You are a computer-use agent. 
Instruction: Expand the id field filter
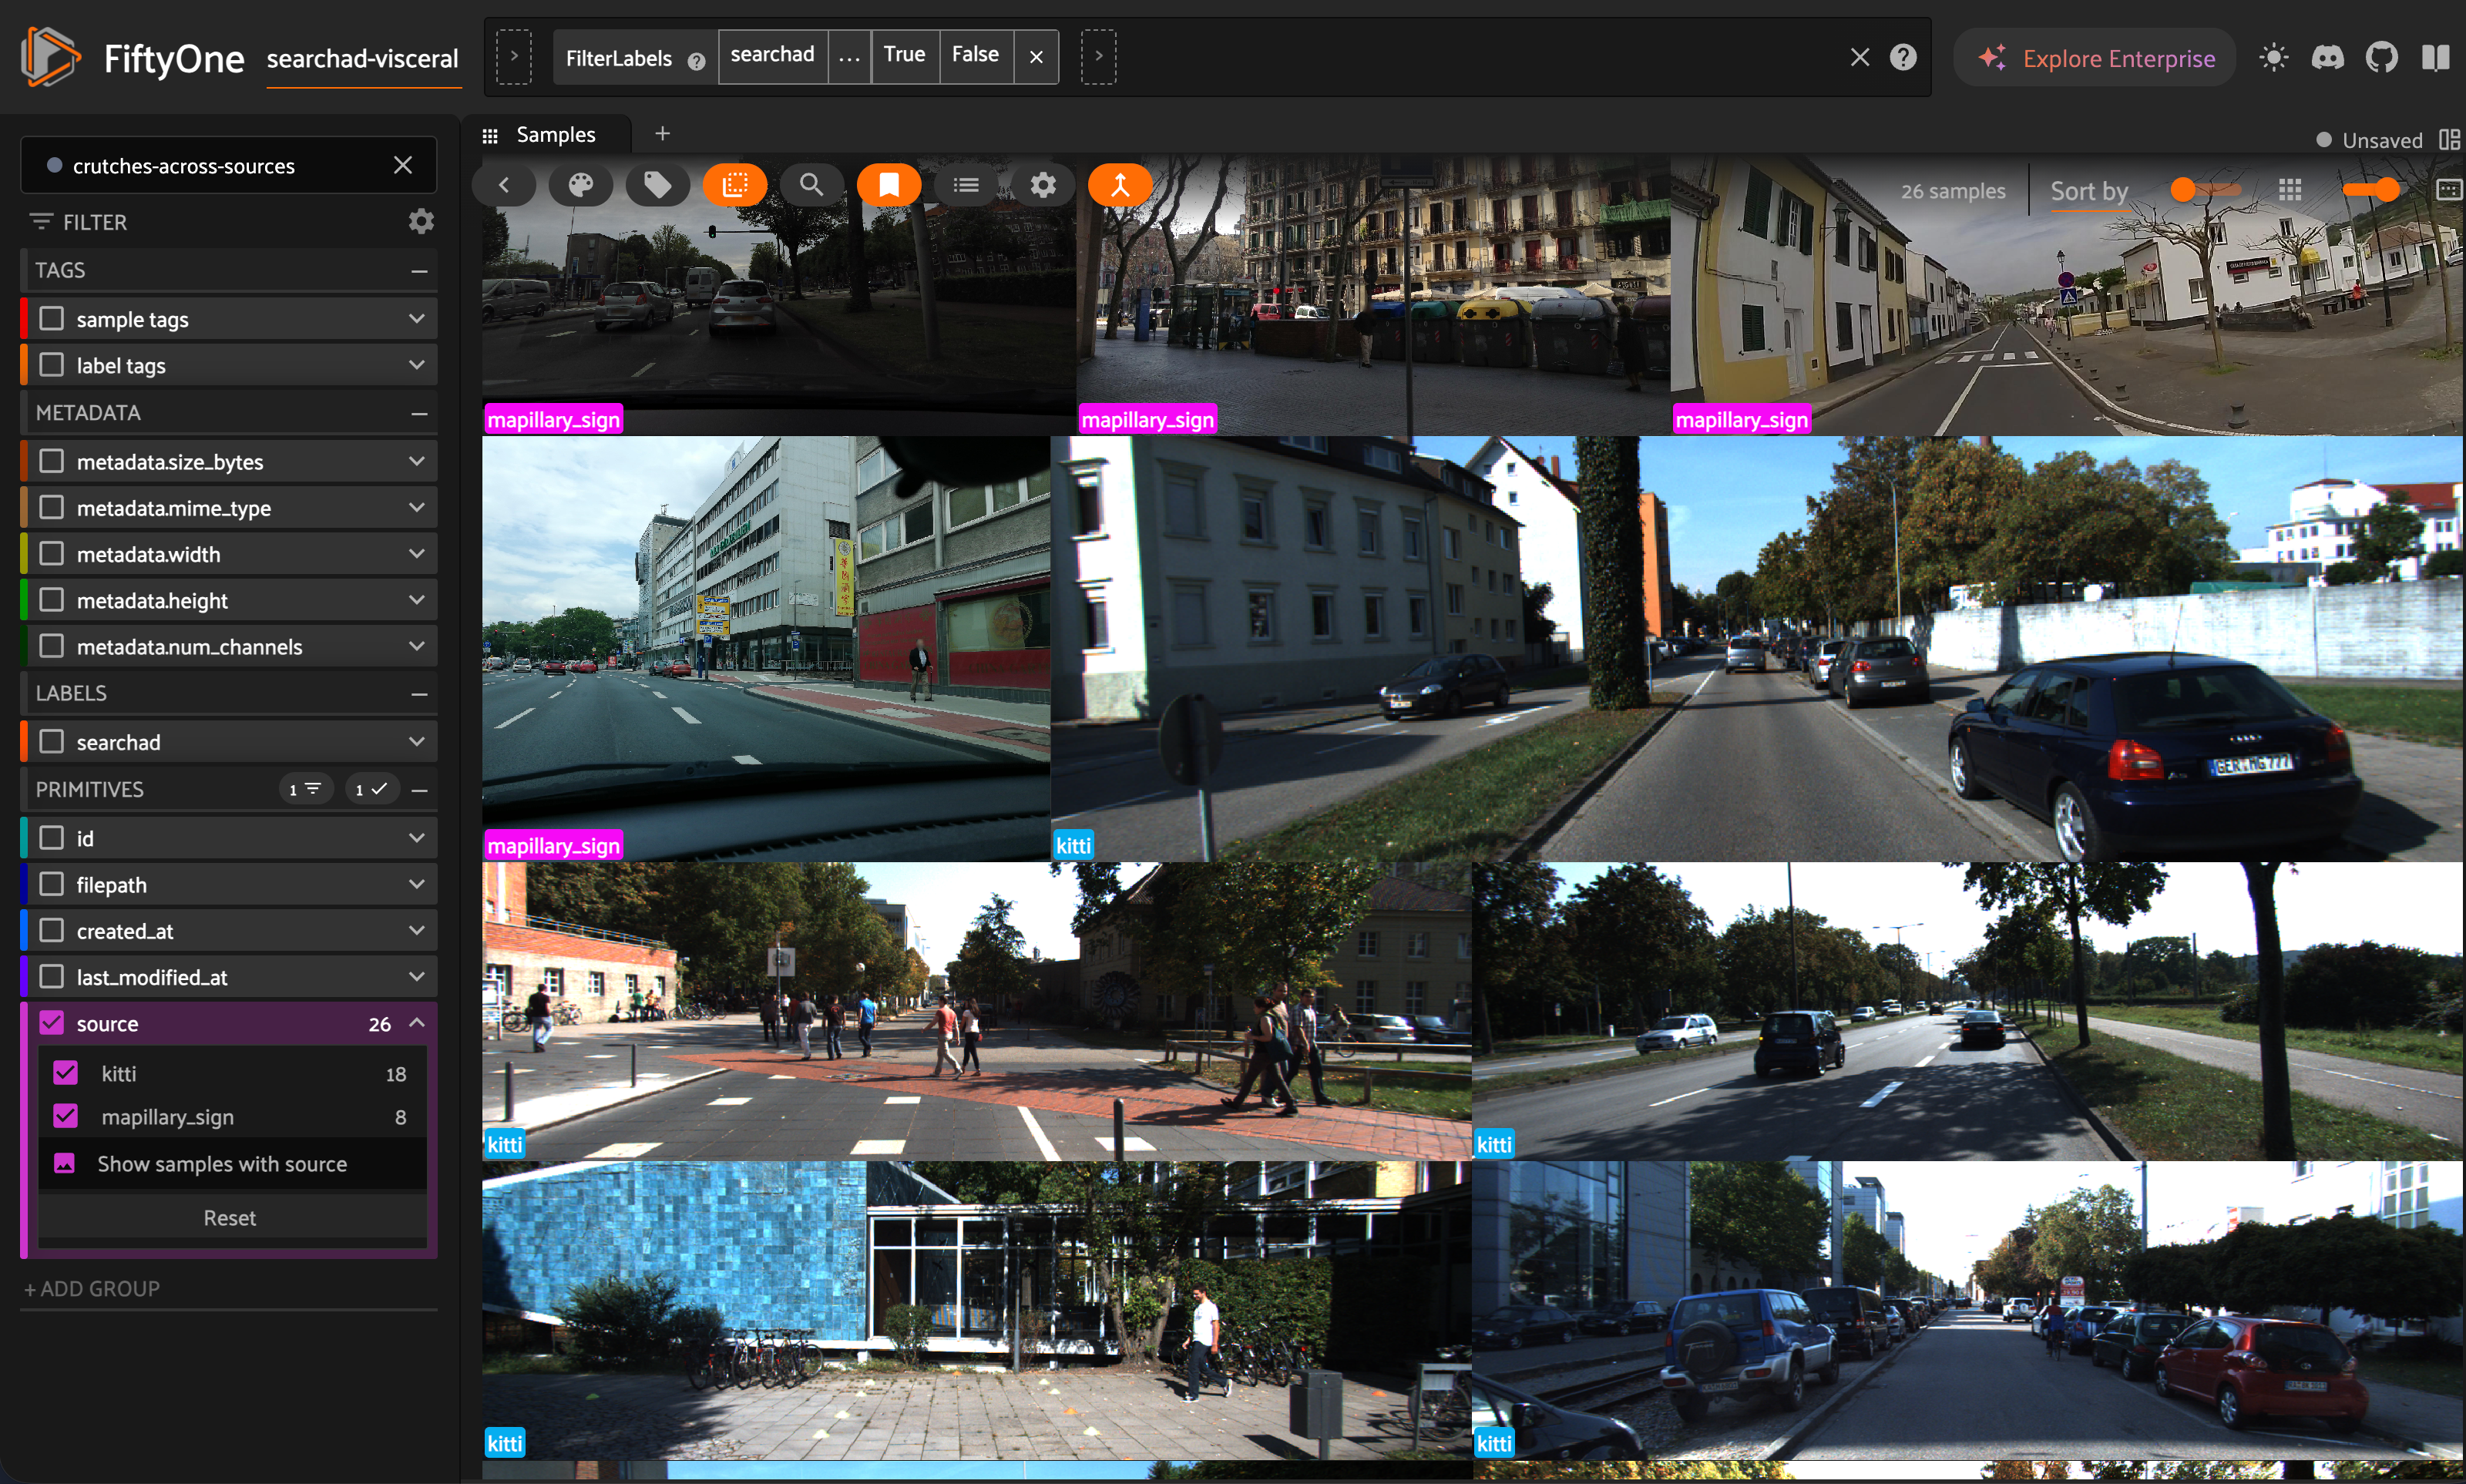(x=417, y=838)
